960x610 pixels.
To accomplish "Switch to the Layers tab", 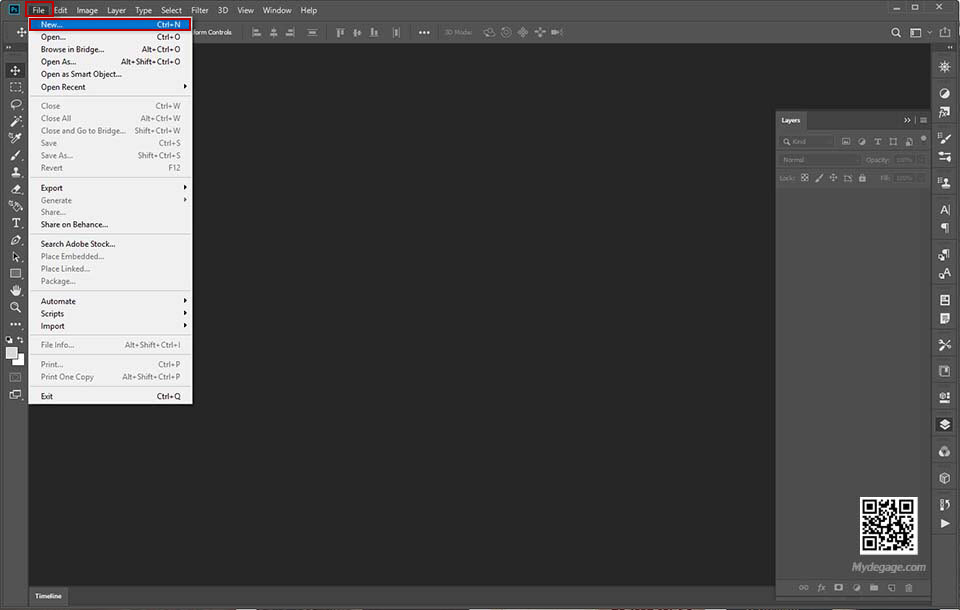I will tap(790, 120).
